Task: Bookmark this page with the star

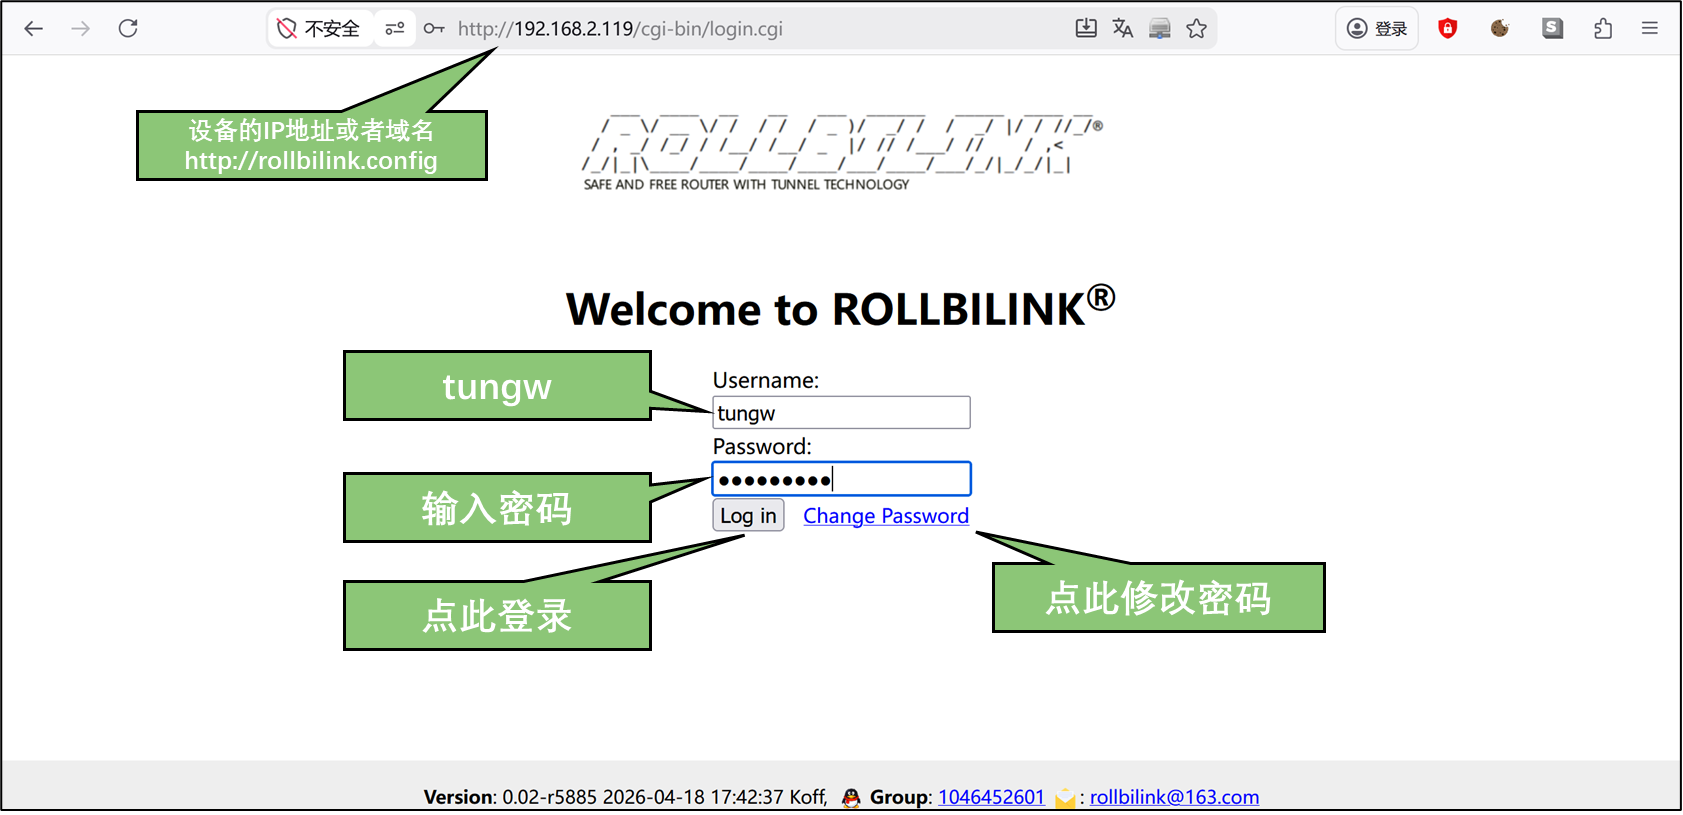Action: point(1197,28)
